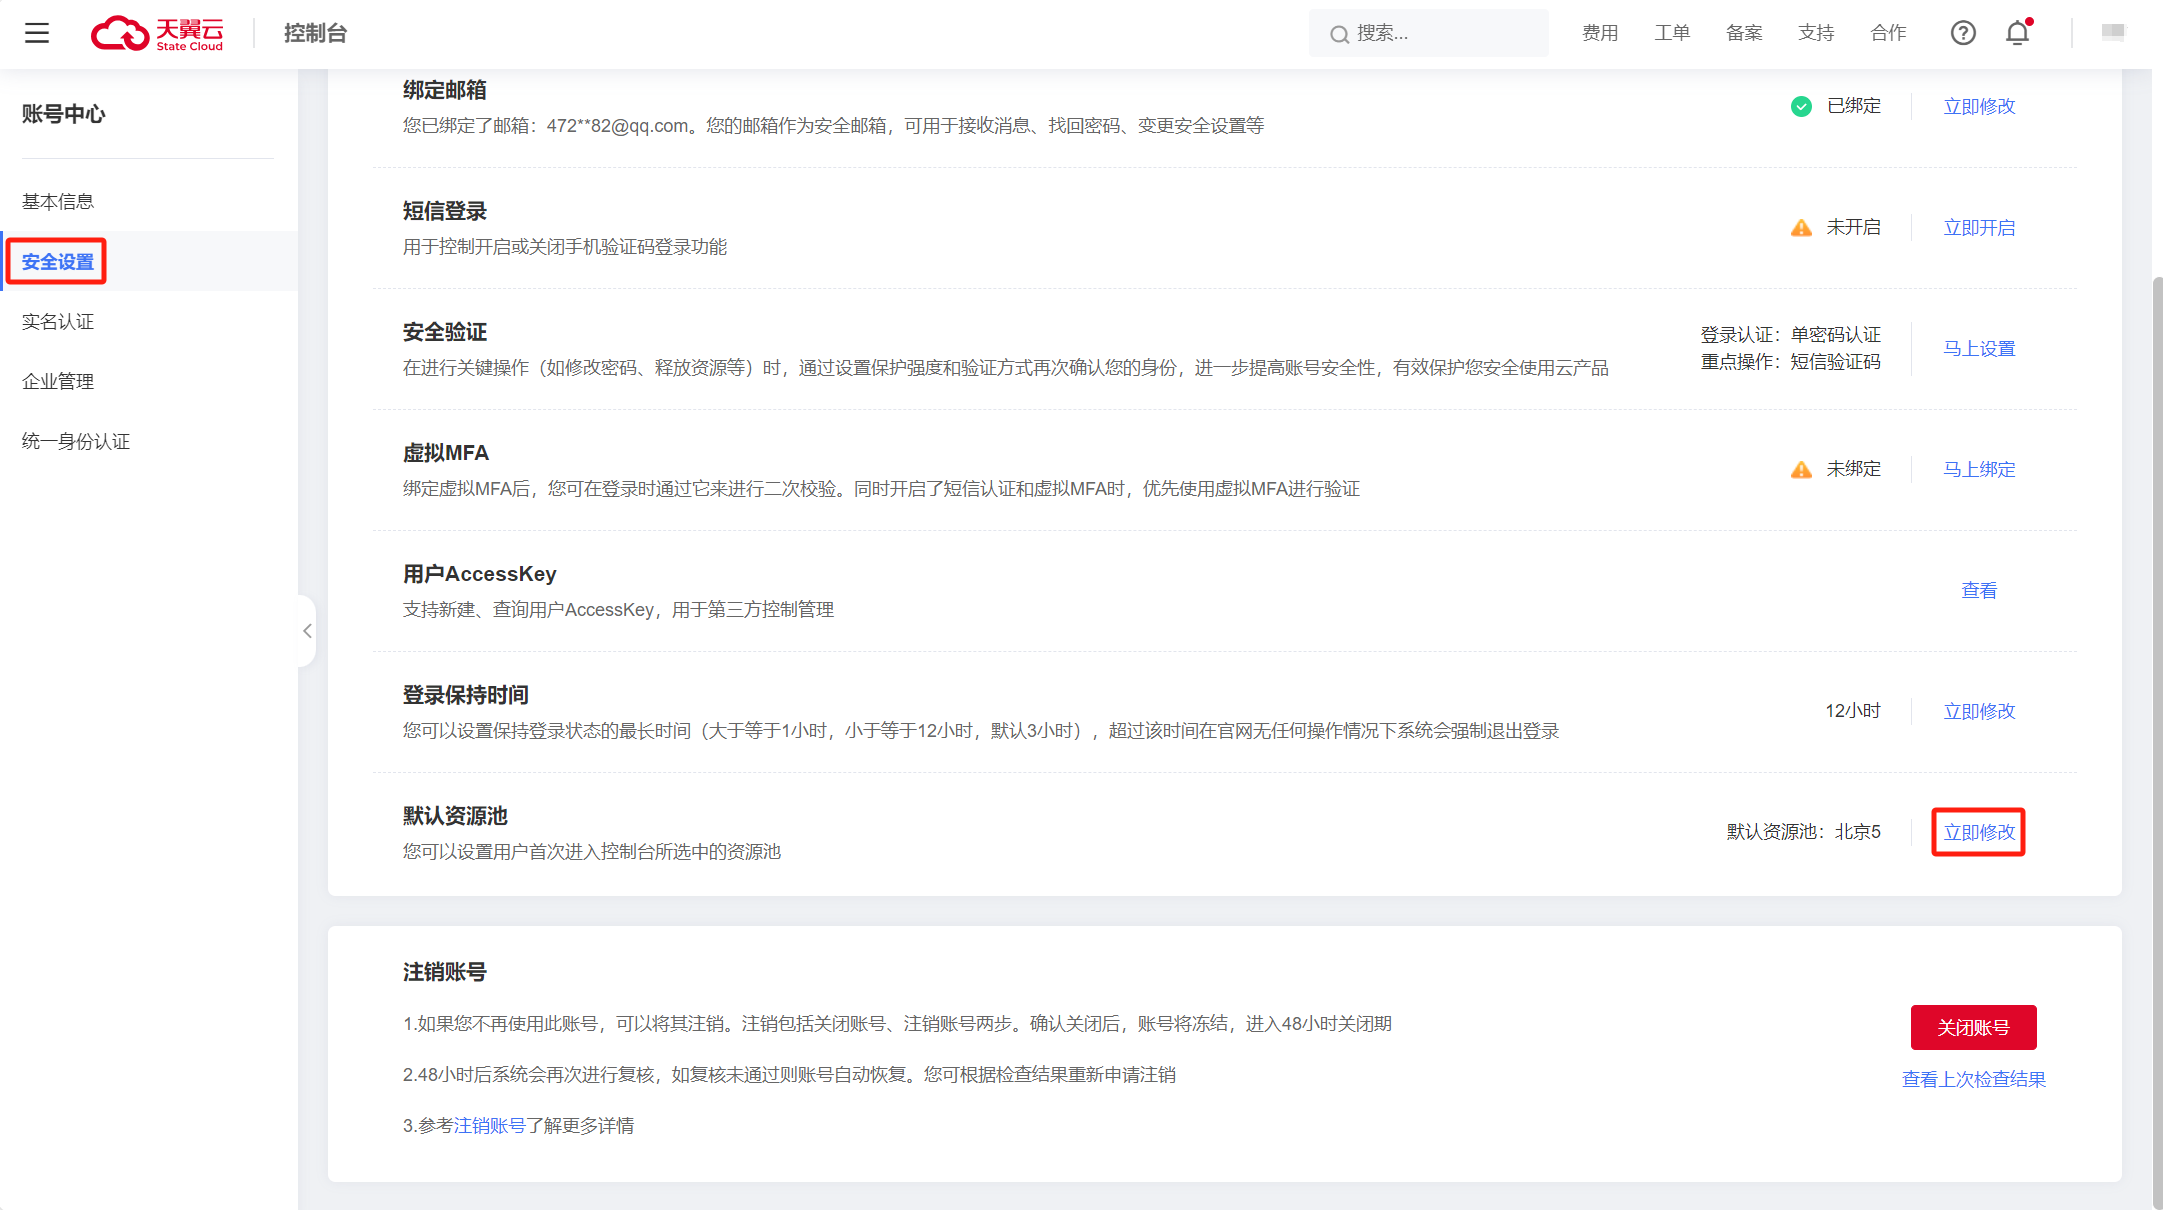Open 查看上次检查结果 link
This screenshot has width=2163, height=1210.
[1973, 1079]
